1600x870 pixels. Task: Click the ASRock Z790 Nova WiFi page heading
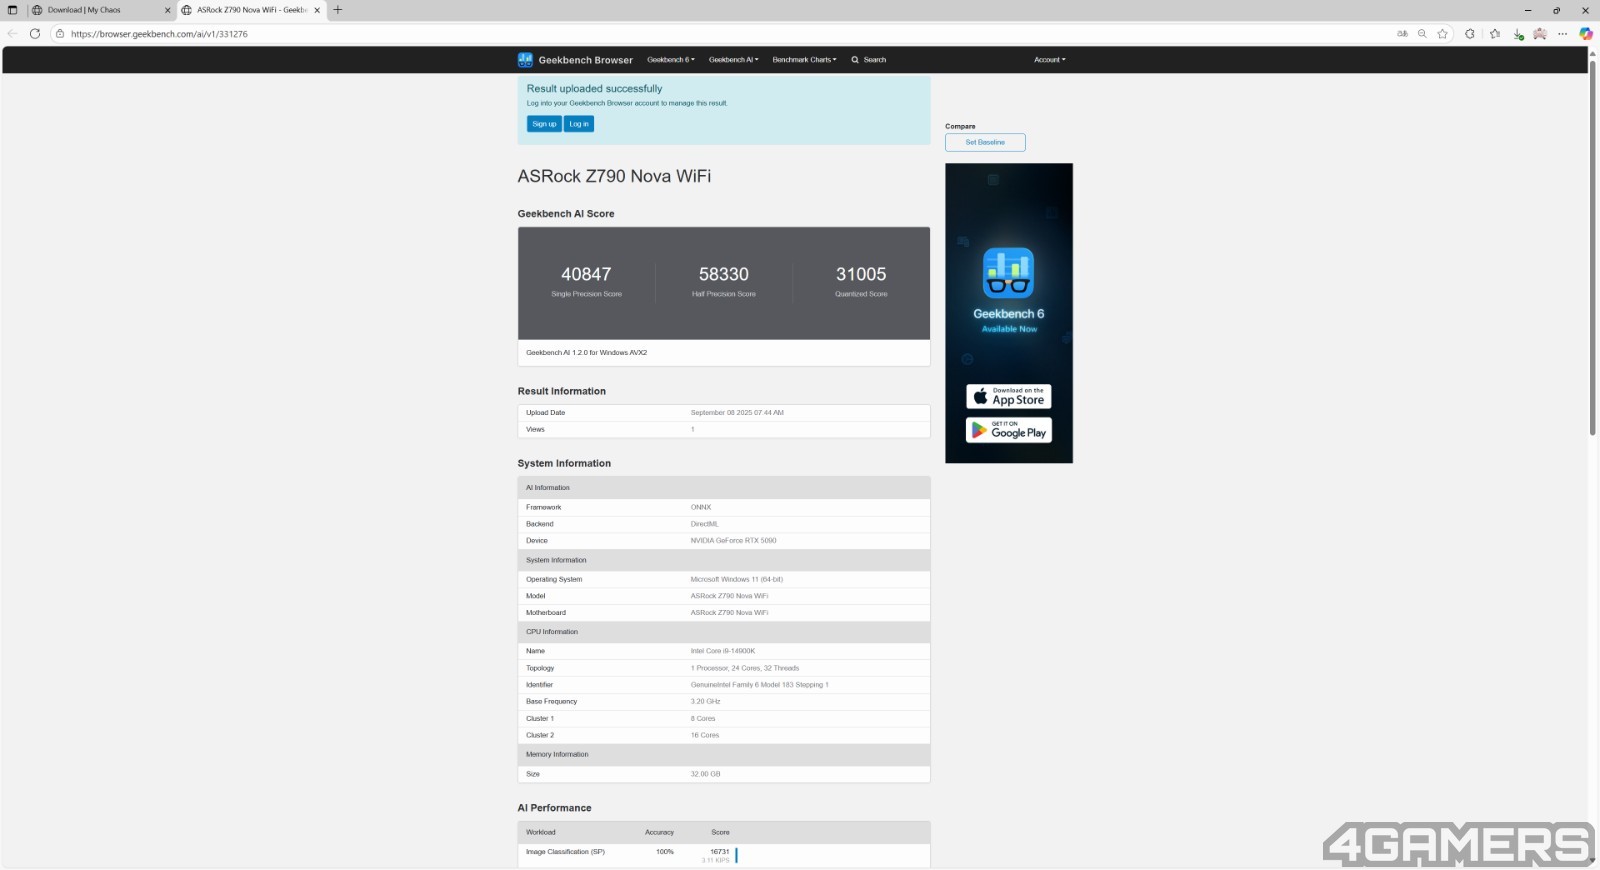[x=614, y=176]
